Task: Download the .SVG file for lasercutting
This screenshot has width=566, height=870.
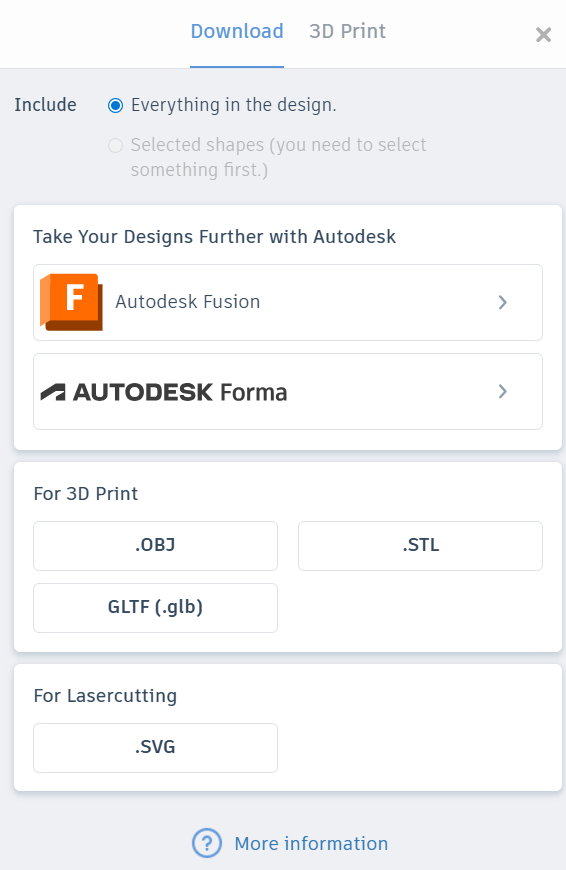Action: (x=155, y=747)
